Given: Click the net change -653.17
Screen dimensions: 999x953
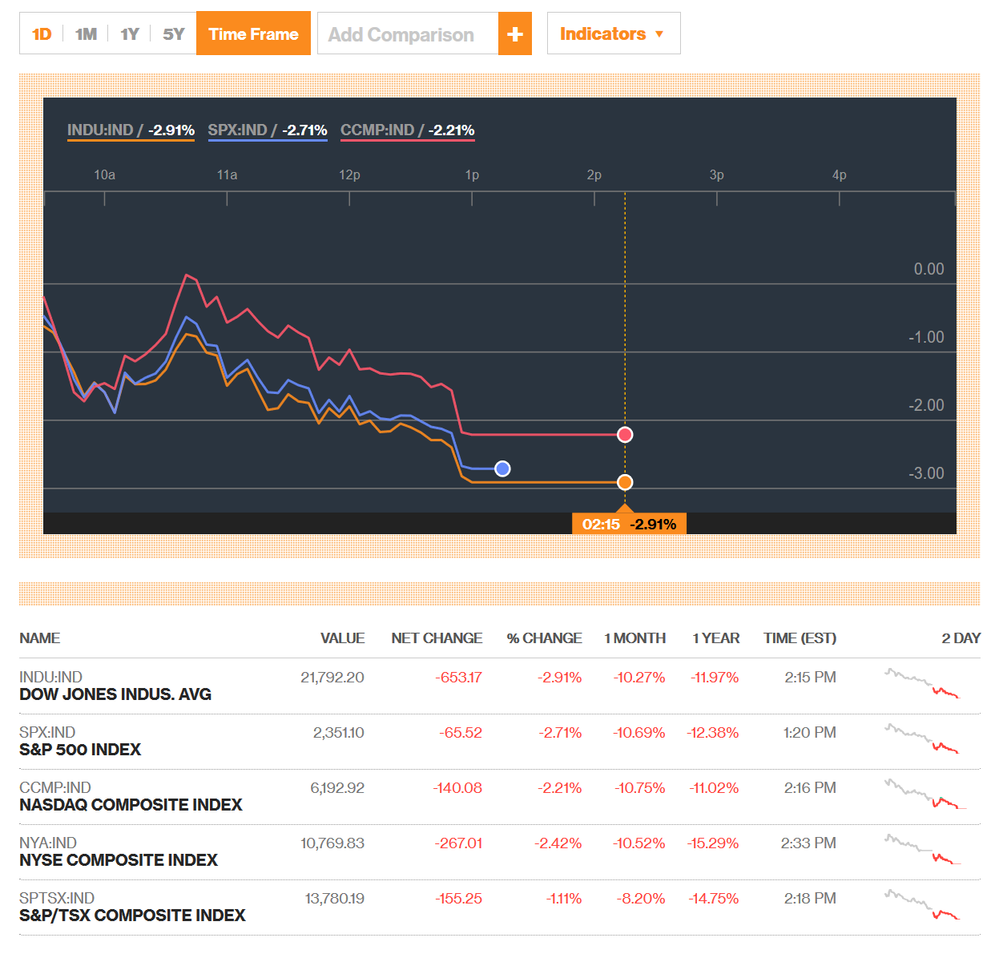Looking at the screenshot, I should [459, 677].
